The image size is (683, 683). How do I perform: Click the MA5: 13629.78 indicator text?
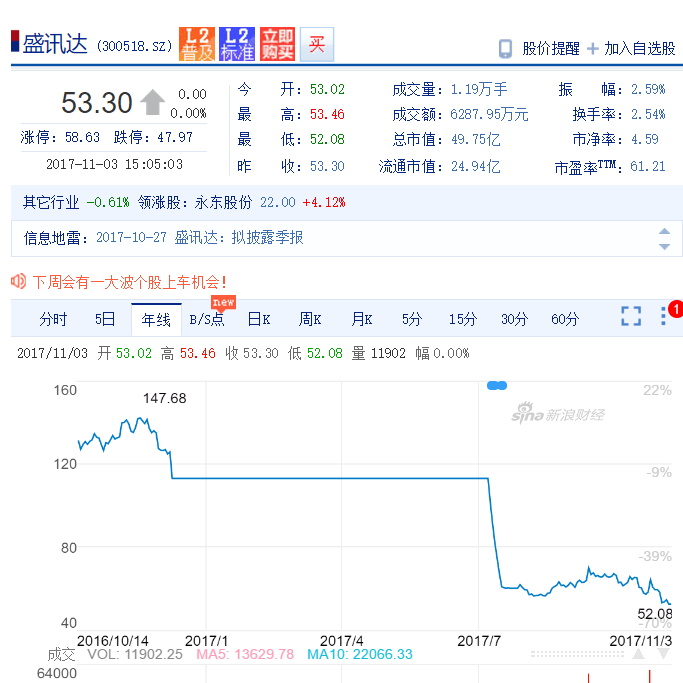[245, 654]
